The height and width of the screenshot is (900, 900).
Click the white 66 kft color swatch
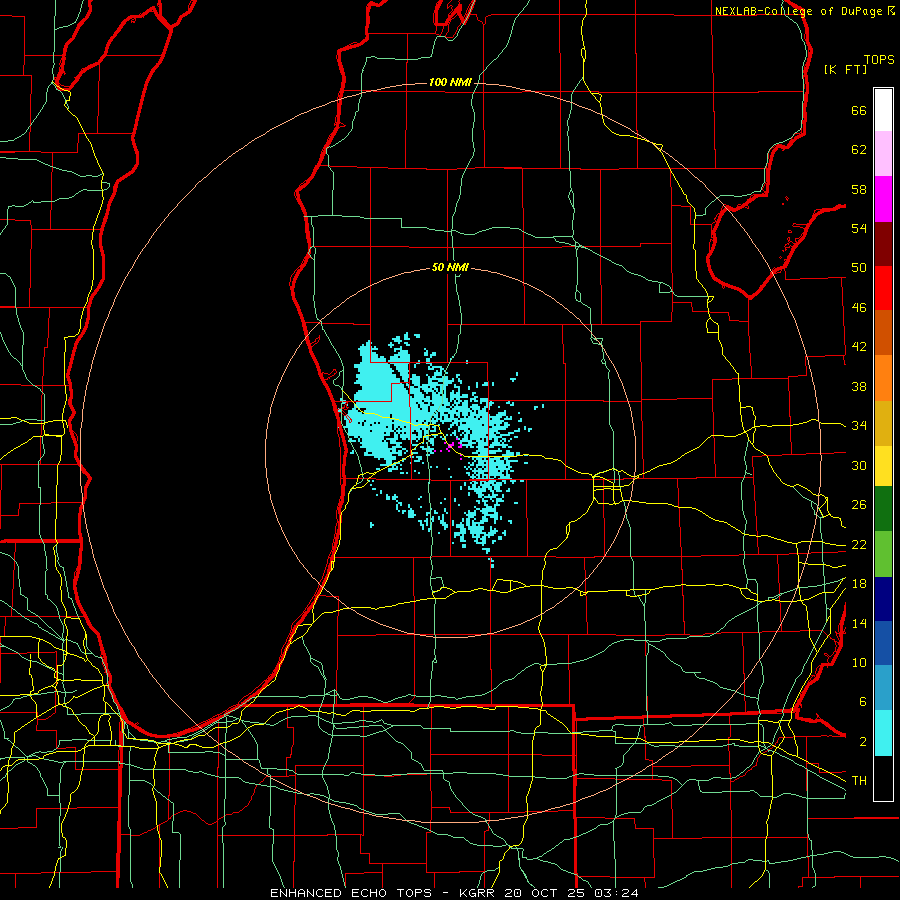click(x=883, y=110)
